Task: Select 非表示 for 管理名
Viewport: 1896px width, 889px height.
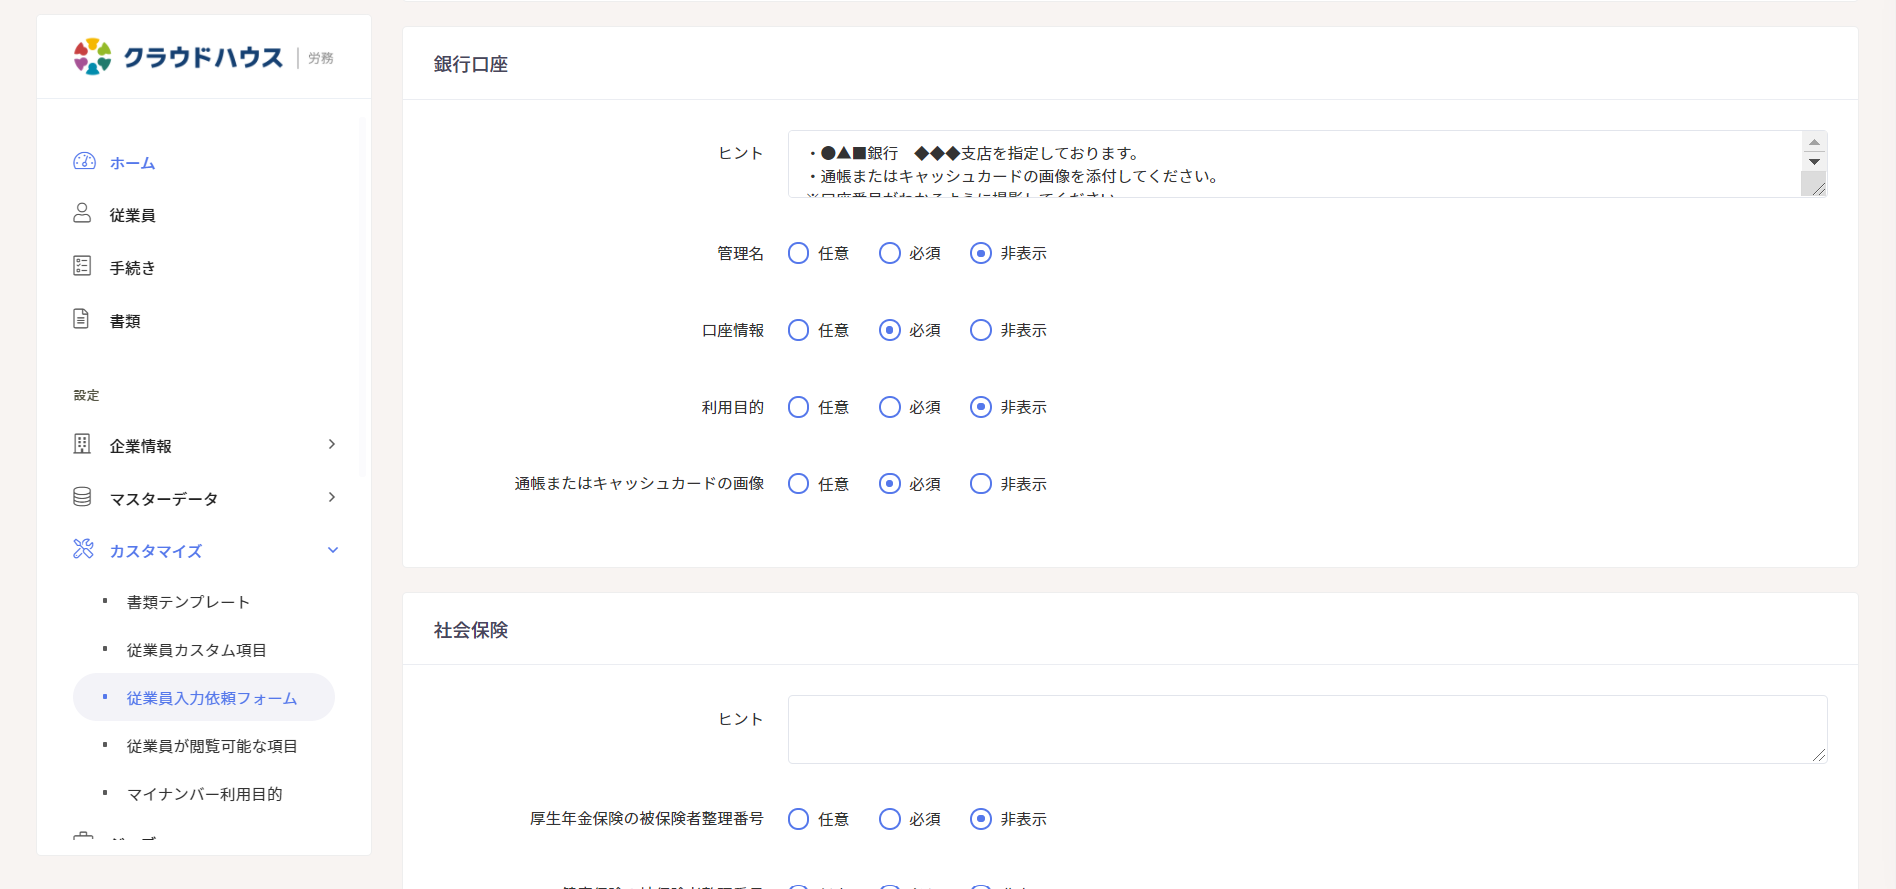Action: [x=981, y=253]
